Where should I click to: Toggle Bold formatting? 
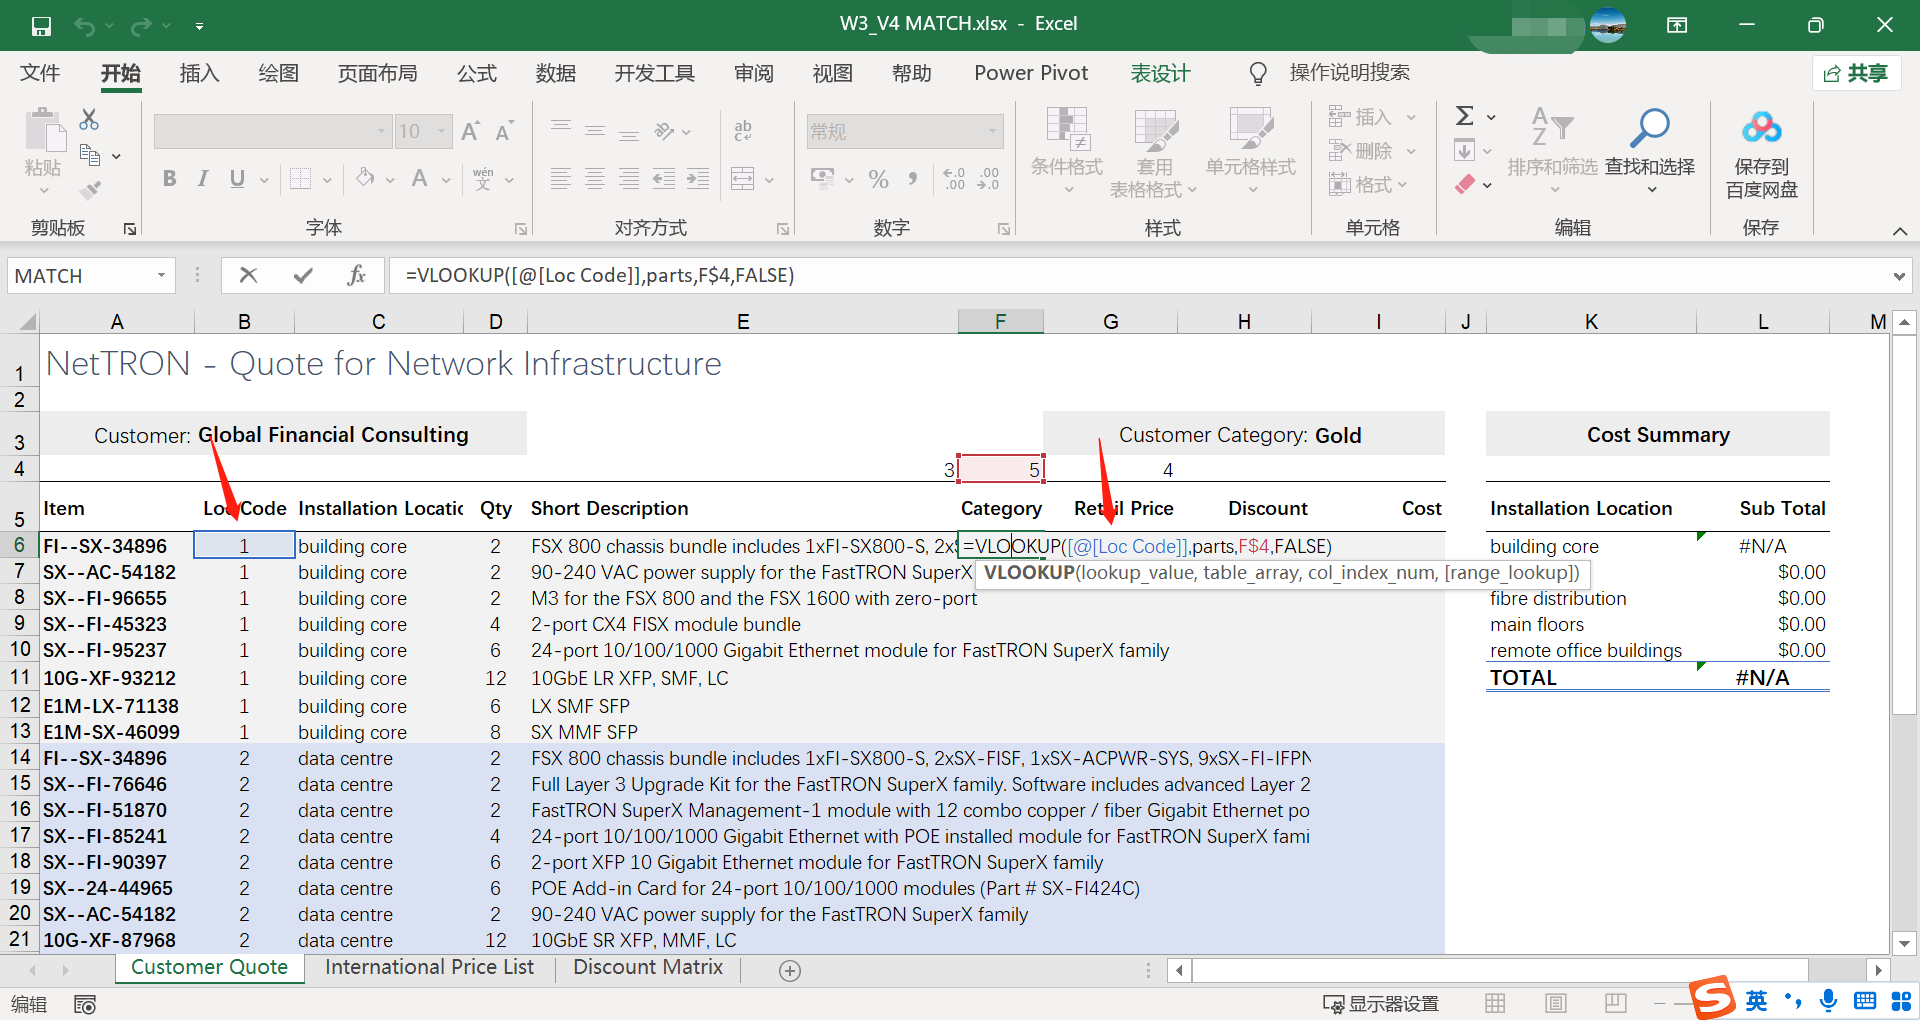pyautogui.click(x=169, y=179)
